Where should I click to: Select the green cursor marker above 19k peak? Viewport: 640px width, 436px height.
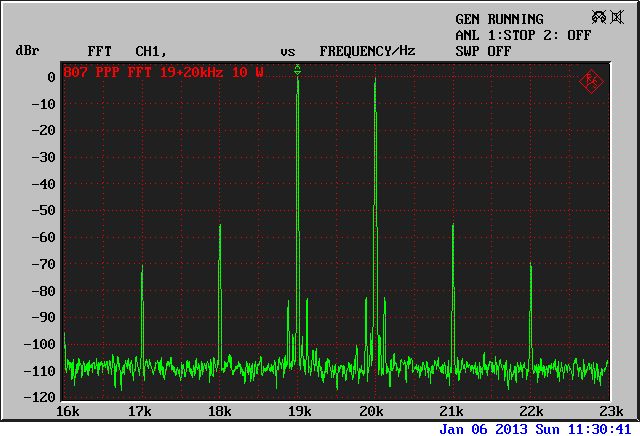click(x=298, y=69)
